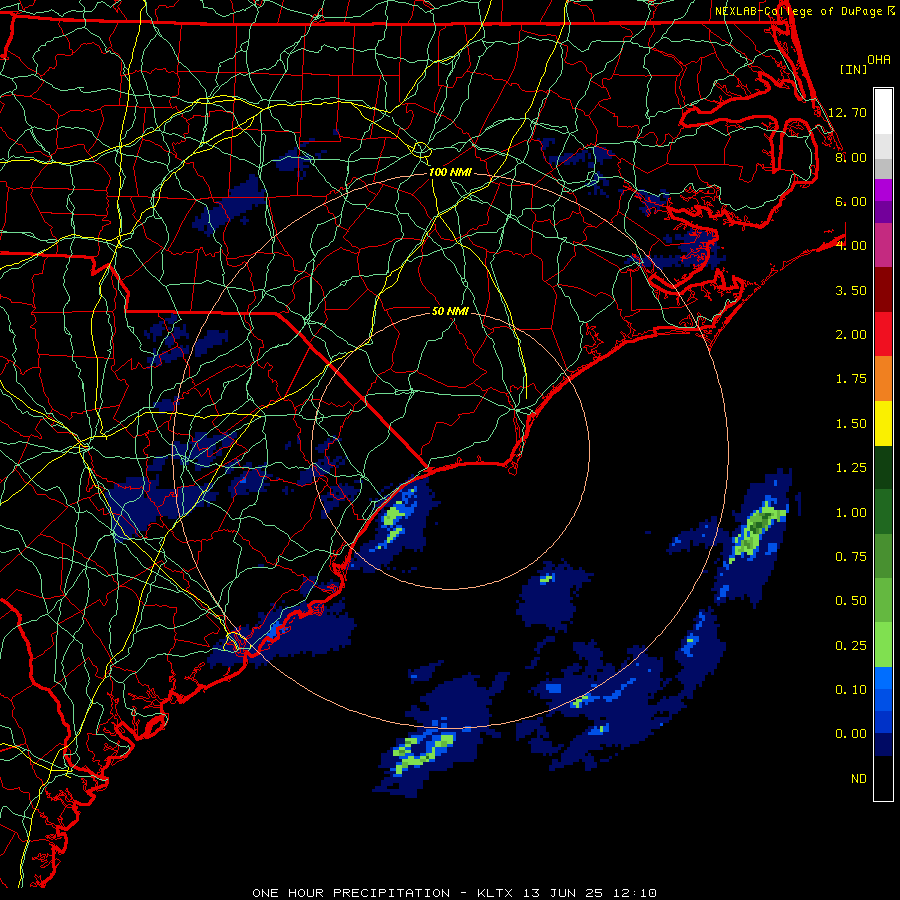The image size is (900, 900).
Task: Click the 0.25 legend value
Action: [851, 646]
